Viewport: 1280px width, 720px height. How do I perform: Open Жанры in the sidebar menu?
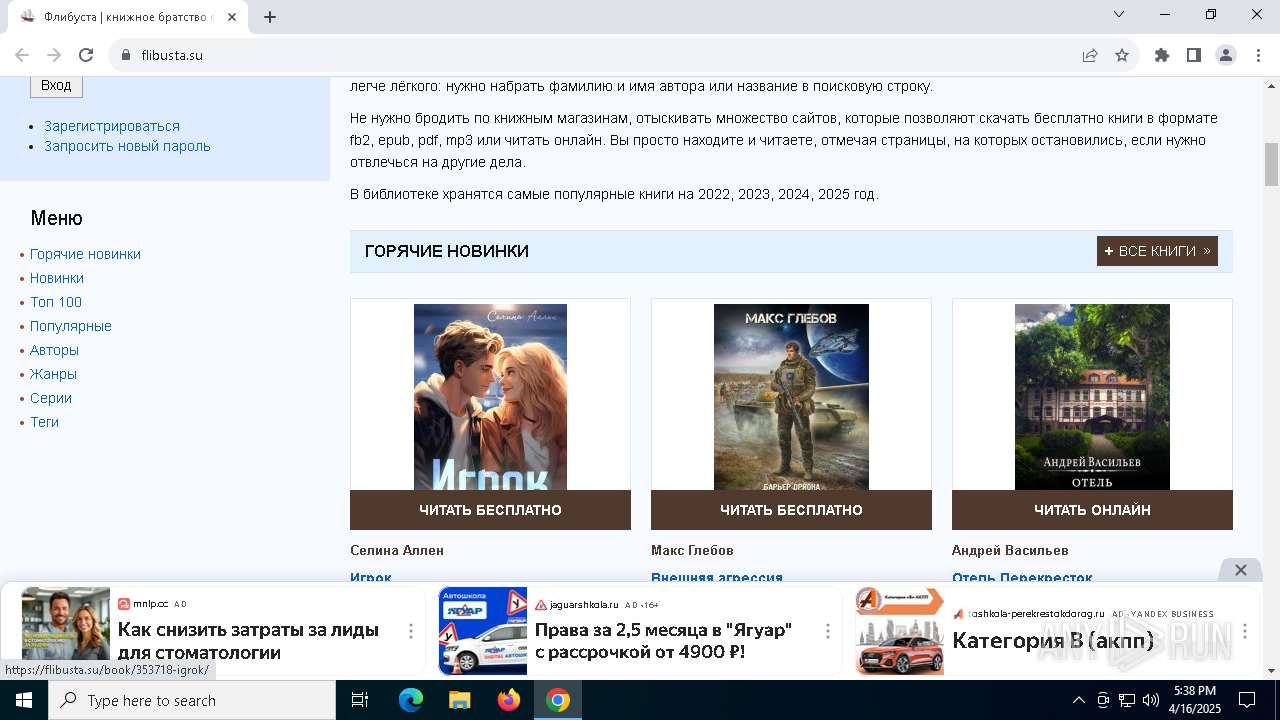[x=53, y=374]
